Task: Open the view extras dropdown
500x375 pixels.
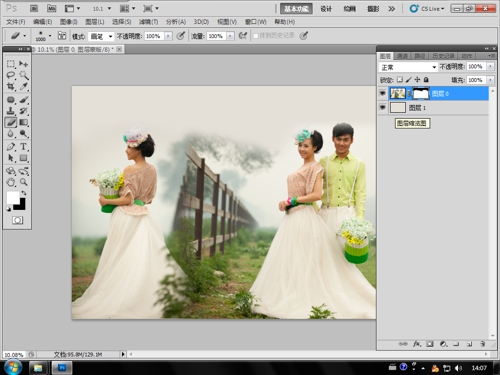Action: click(x=72, y=9)
